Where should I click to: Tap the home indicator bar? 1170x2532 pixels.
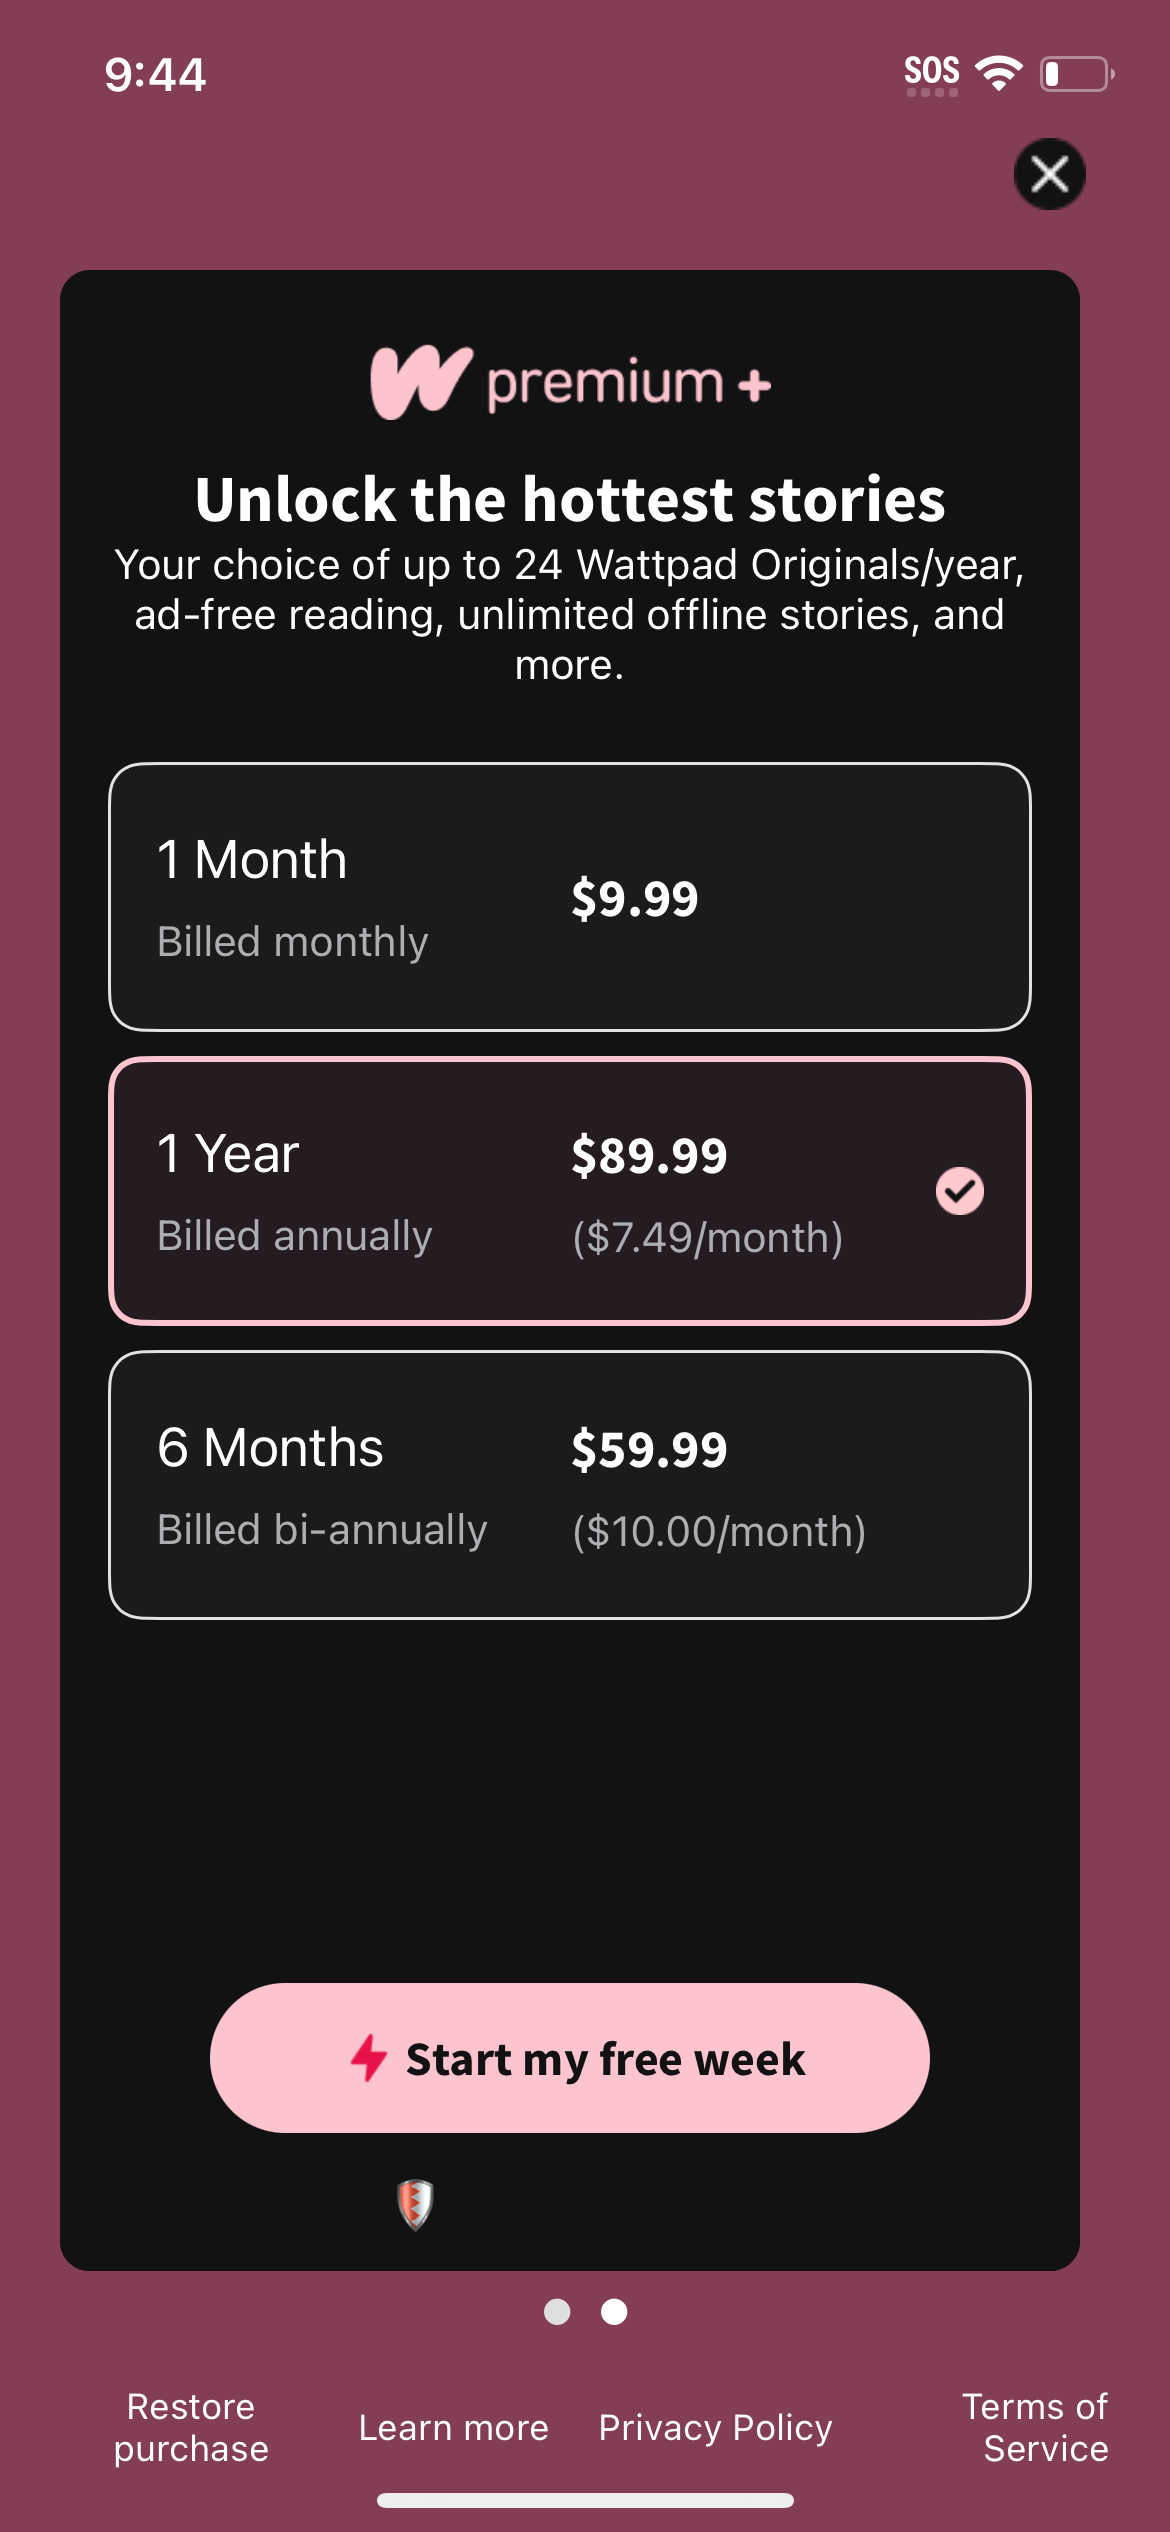585,2500
